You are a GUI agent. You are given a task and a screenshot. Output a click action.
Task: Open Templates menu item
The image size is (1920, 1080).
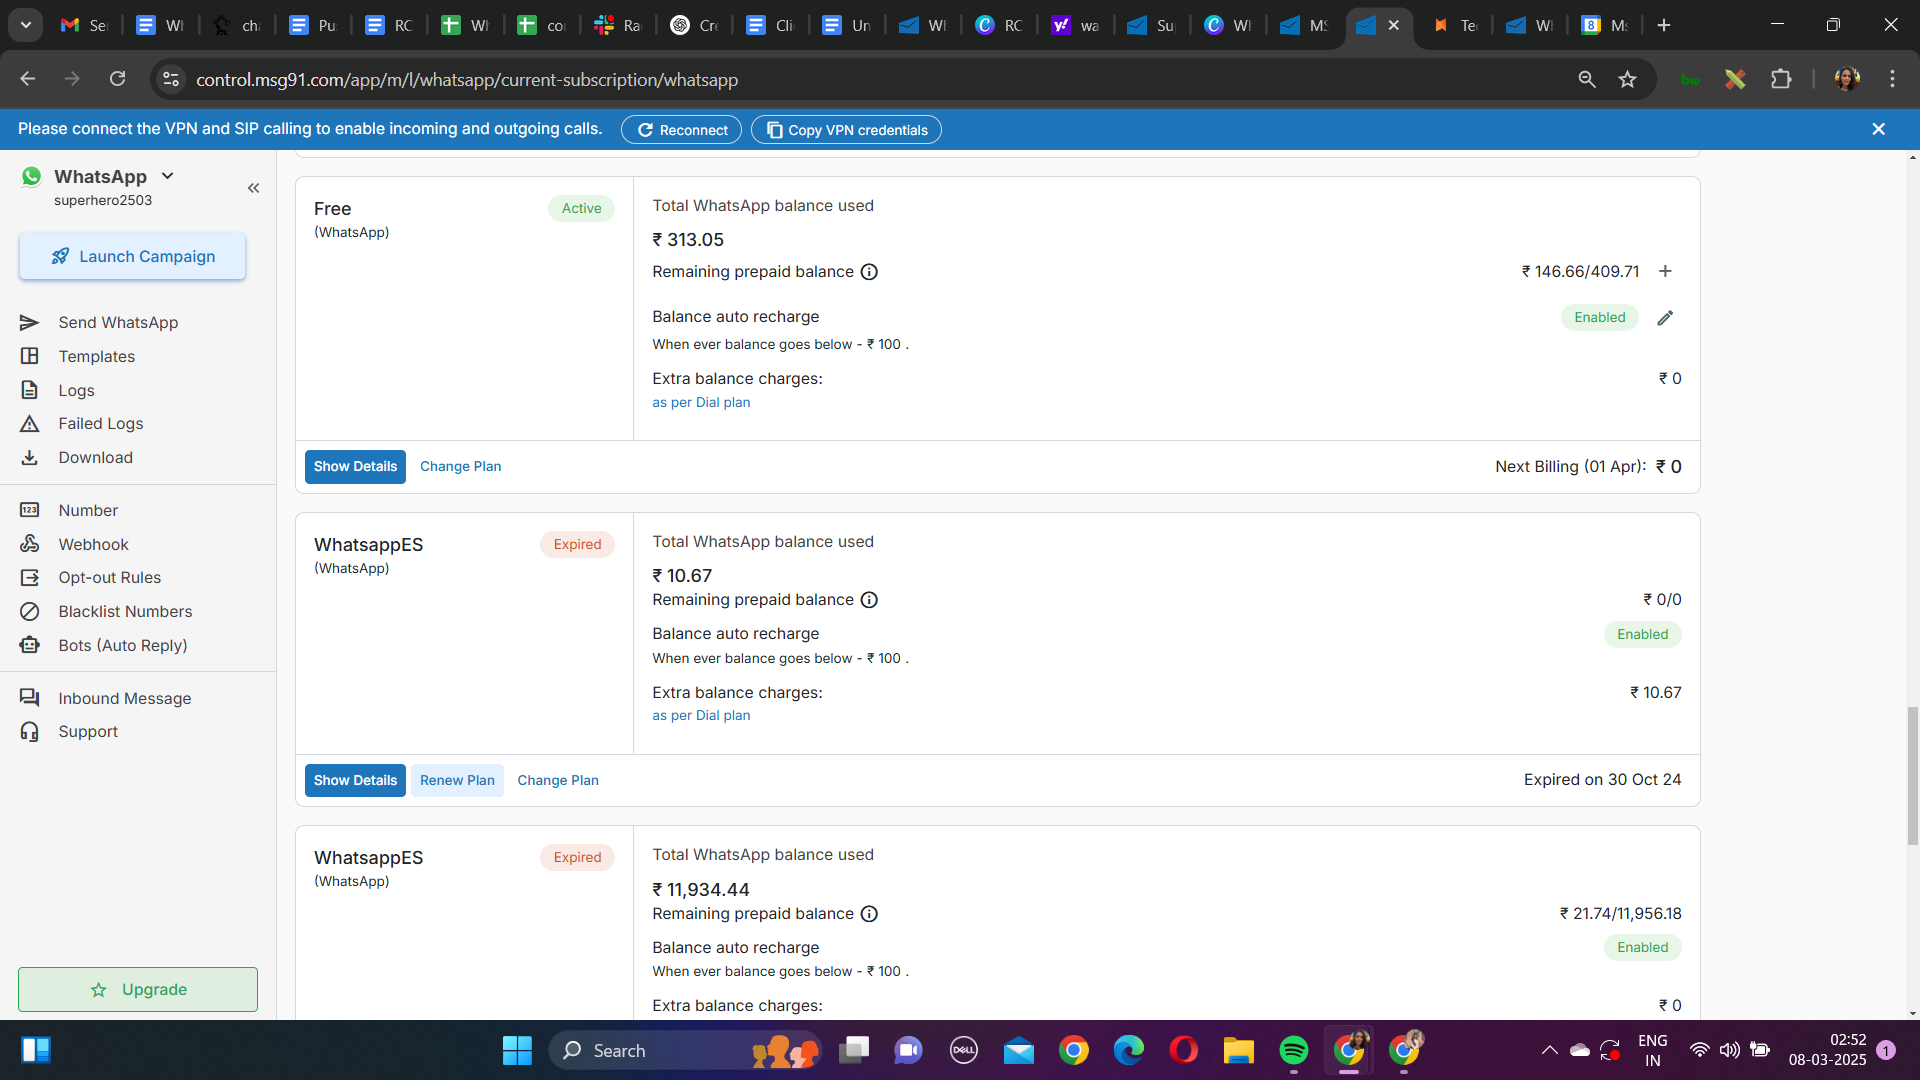[96, 356]
